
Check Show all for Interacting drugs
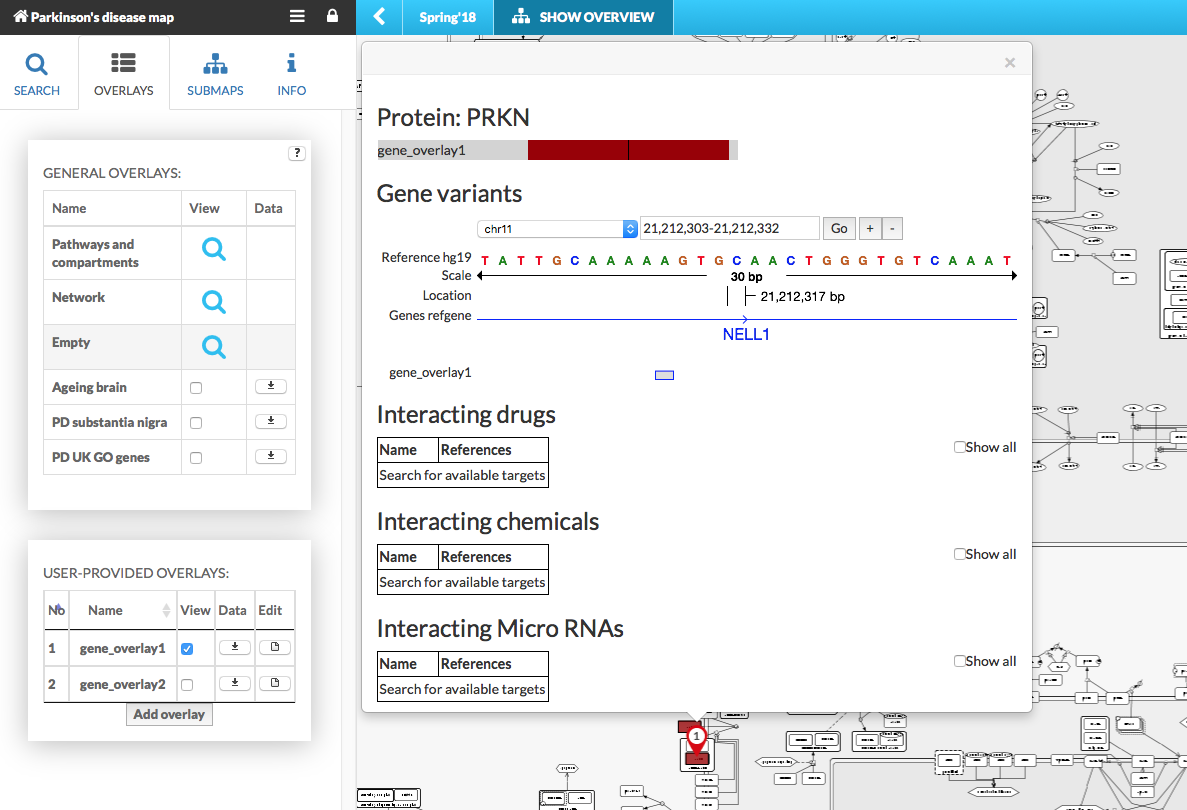coord(960,447)
